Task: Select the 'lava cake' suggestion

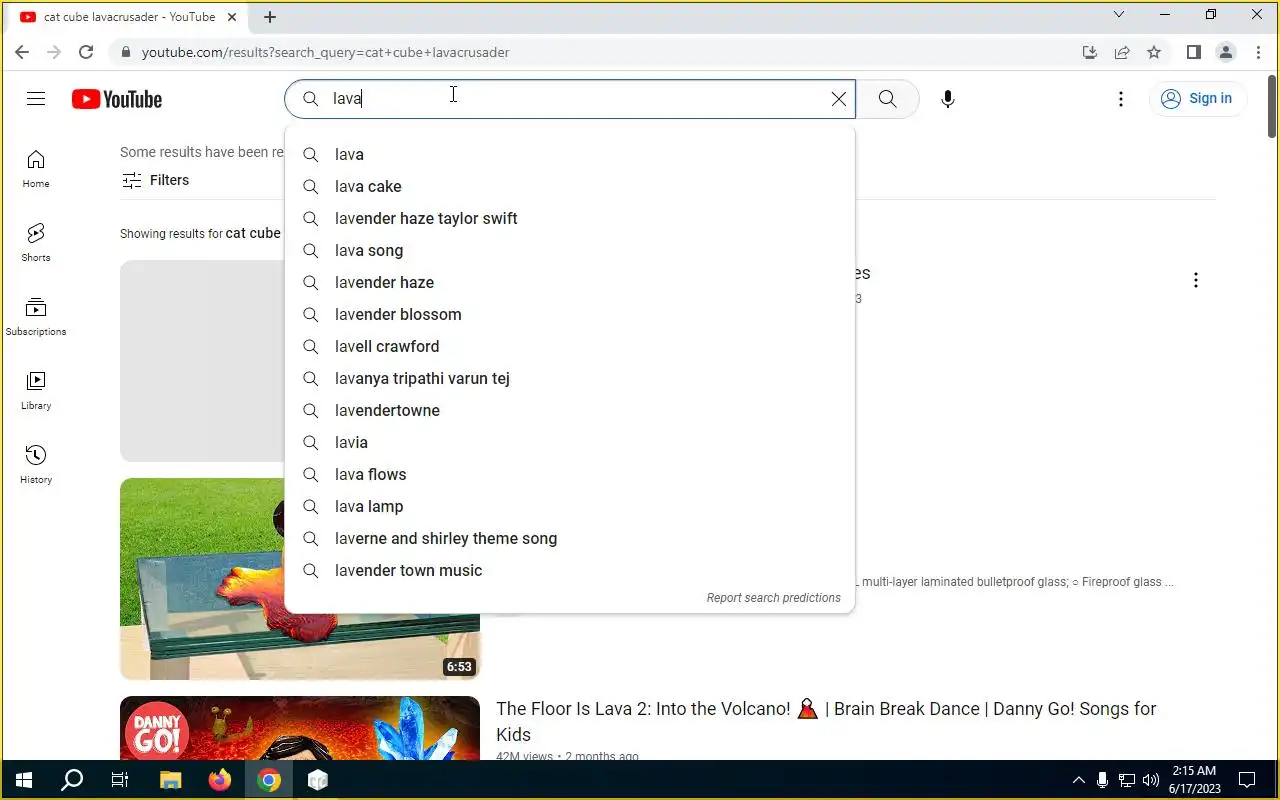Action: 570,186
